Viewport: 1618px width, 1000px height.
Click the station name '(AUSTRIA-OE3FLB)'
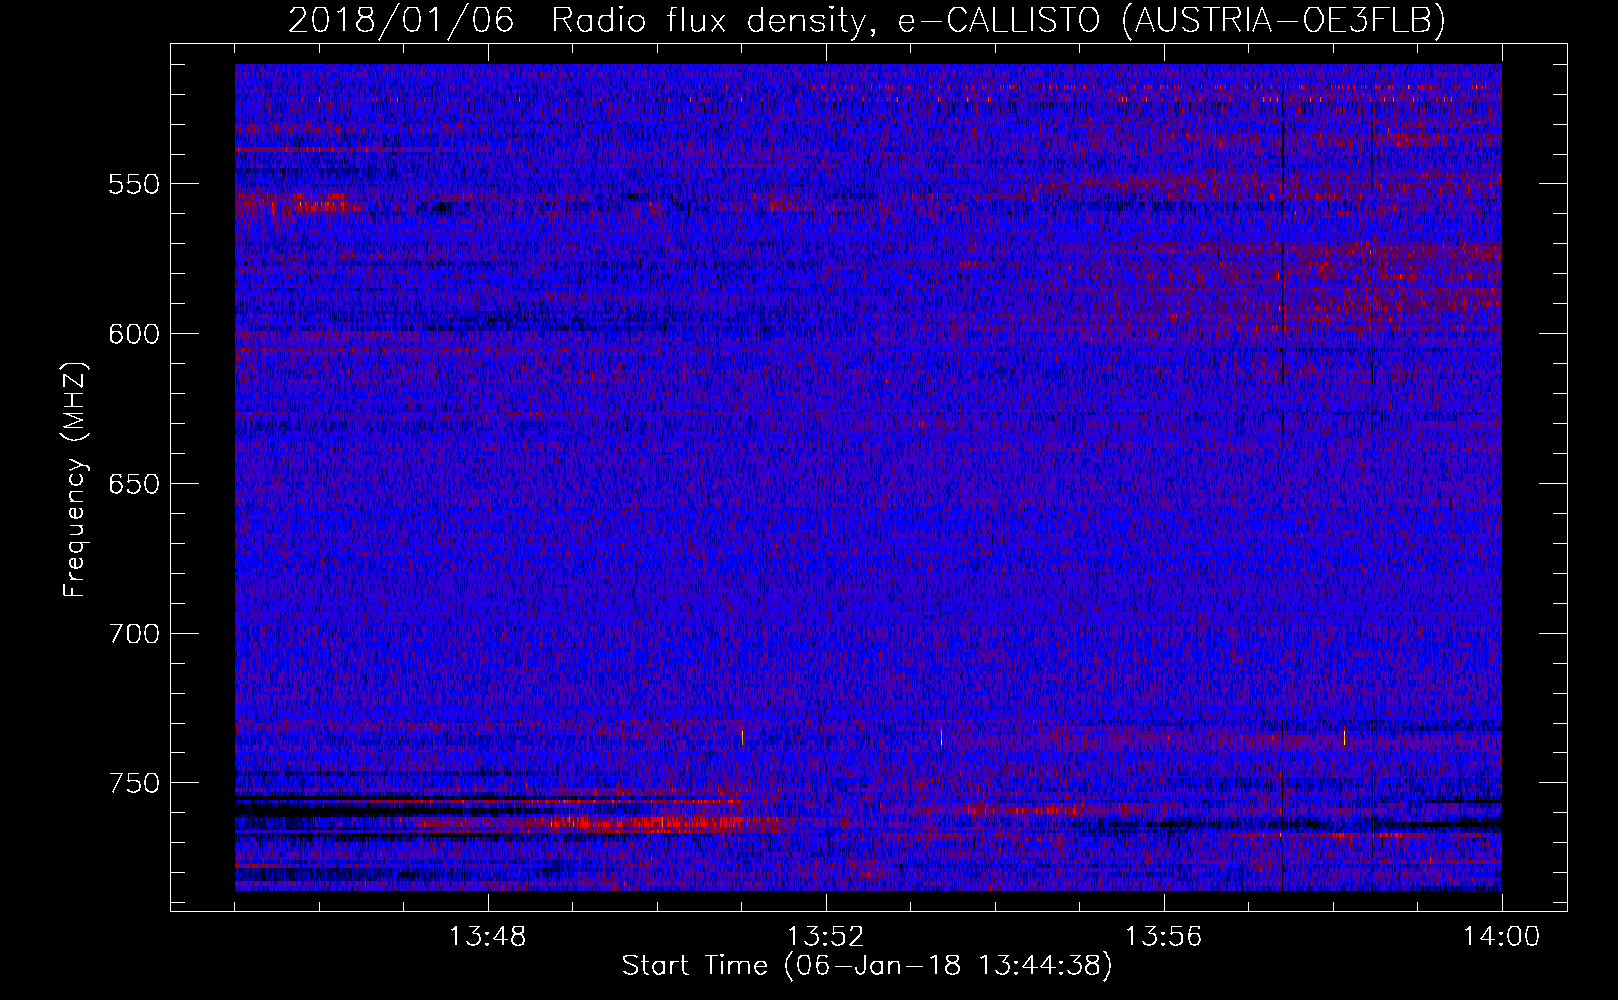[x=1284, y=20]
